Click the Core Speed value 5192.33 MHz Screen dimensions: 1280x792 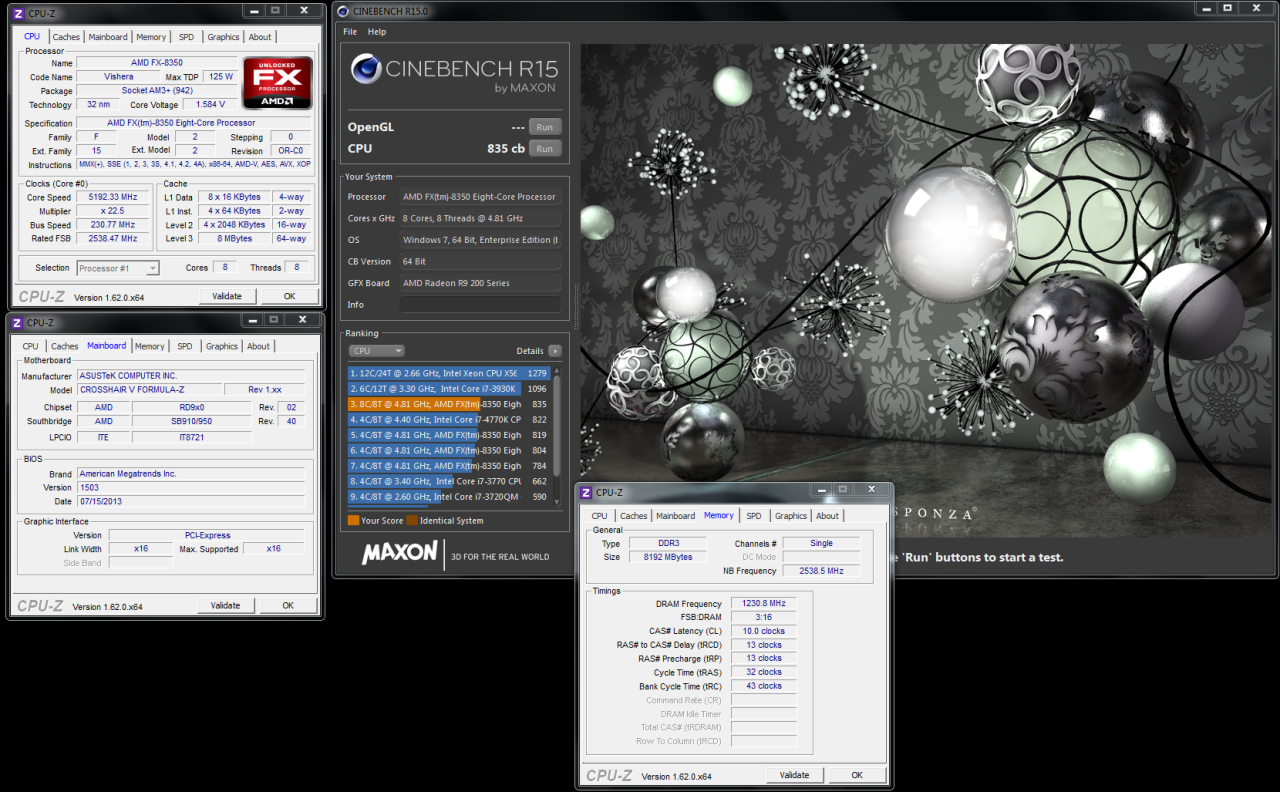[114, 198]
